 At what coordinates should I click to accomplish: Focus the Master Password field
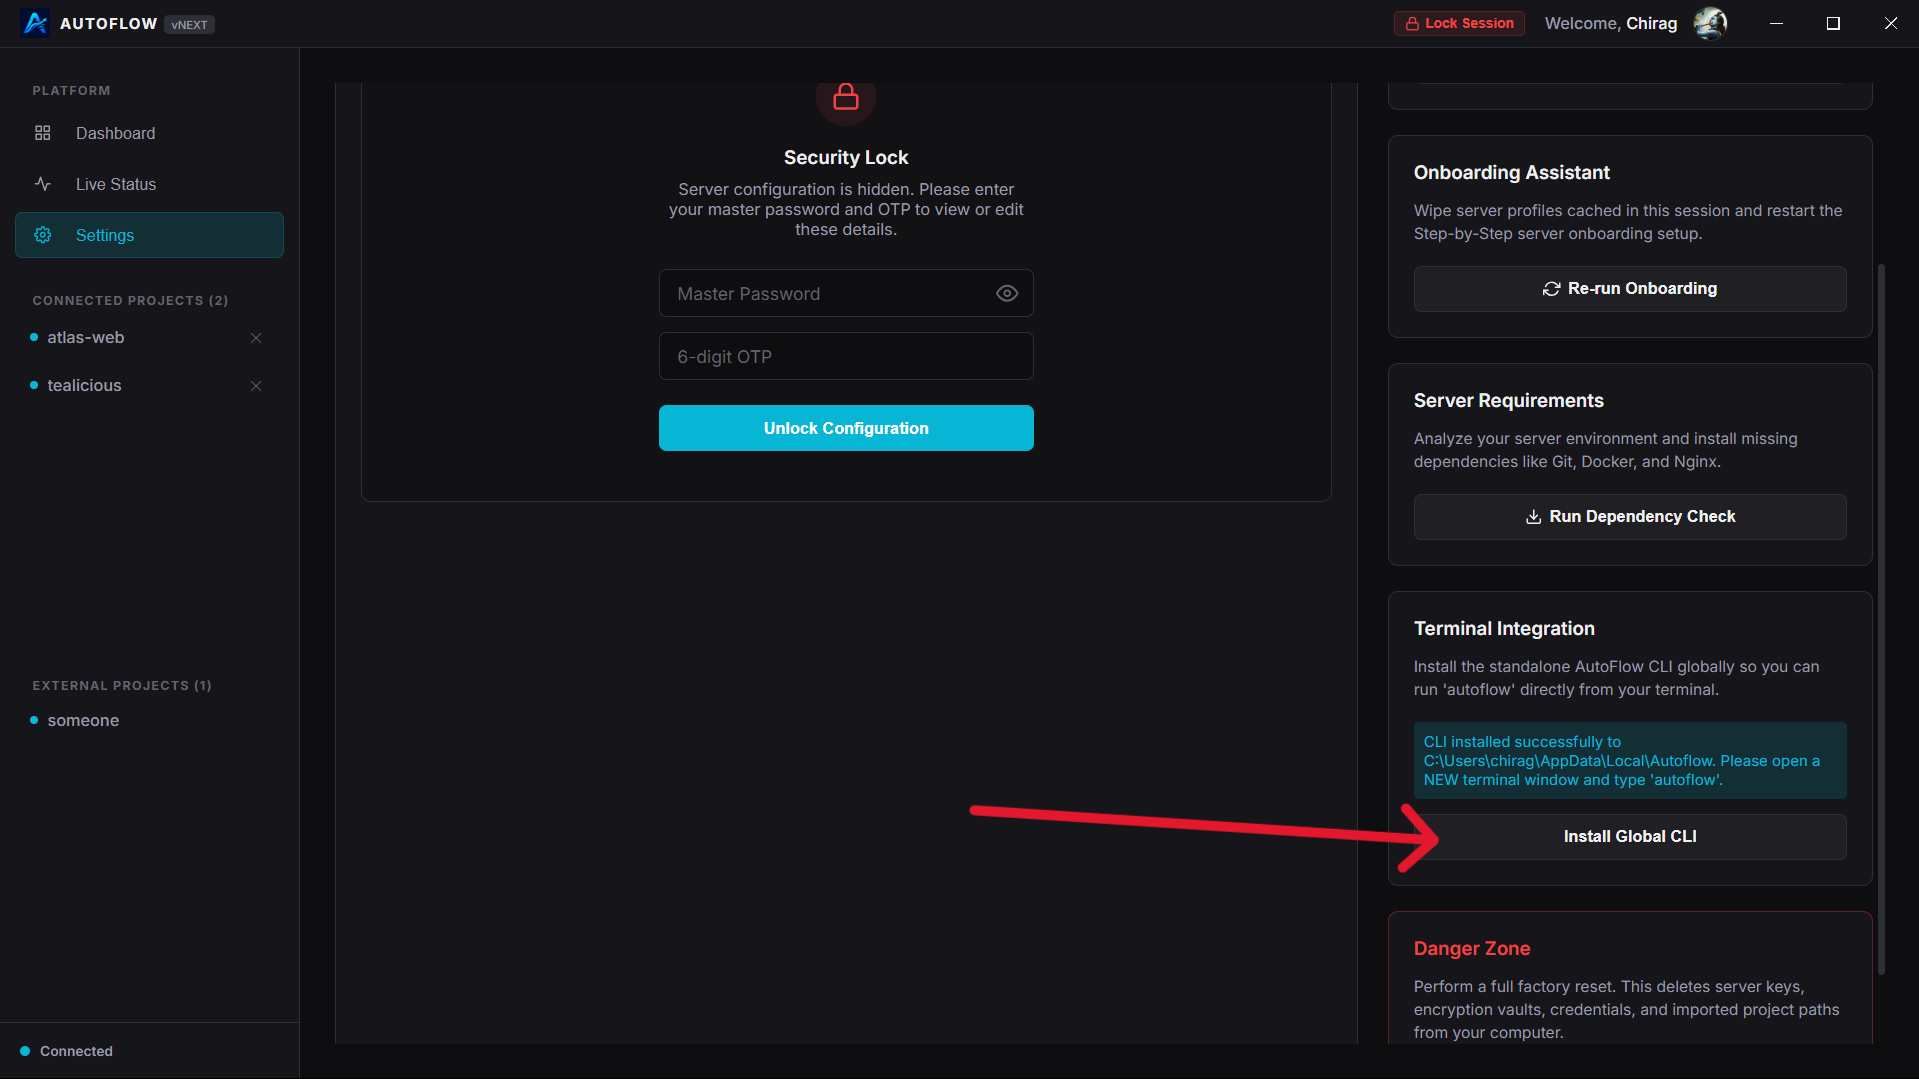tap(846, 293)
